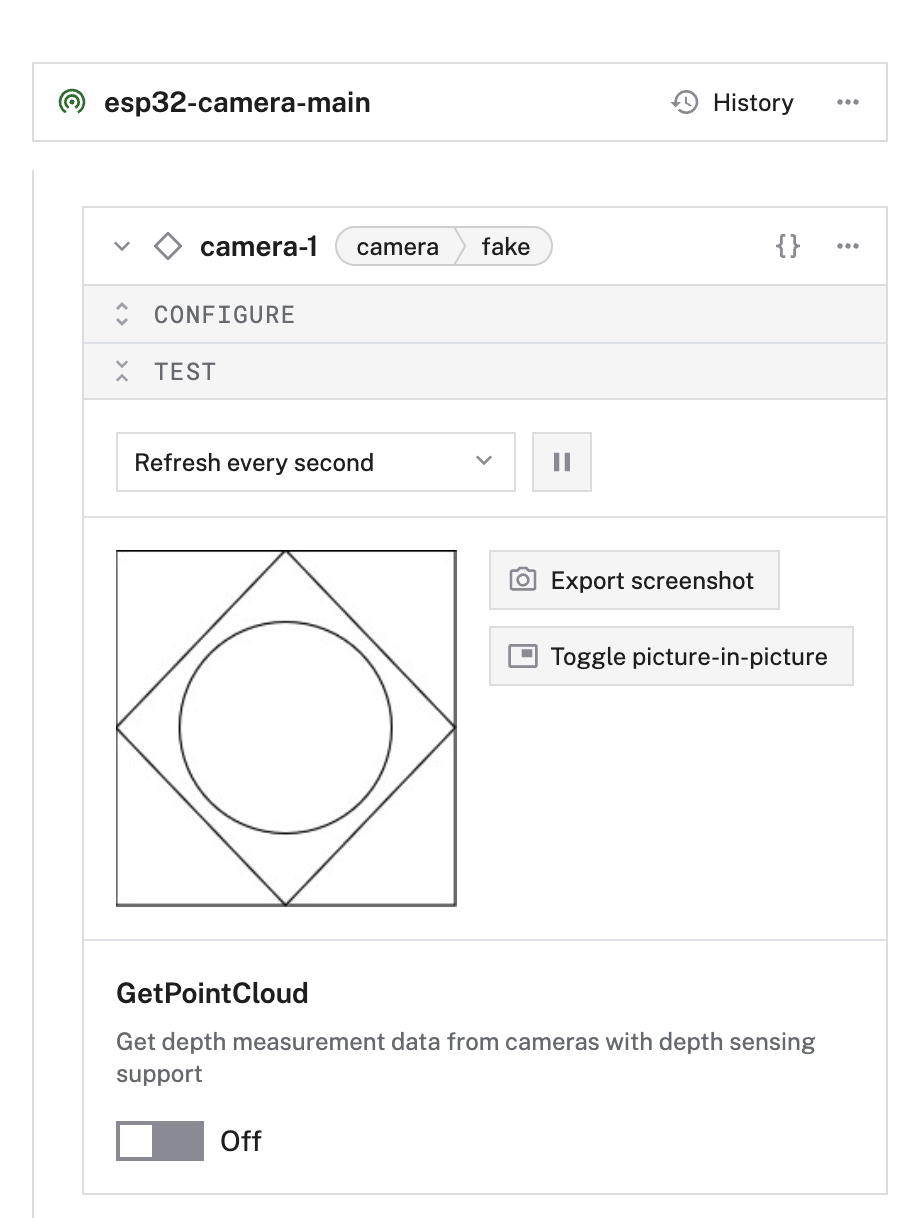Click the camera feed preview image
This screenshot has height=1218, width=920.
(x=286, y=728)
